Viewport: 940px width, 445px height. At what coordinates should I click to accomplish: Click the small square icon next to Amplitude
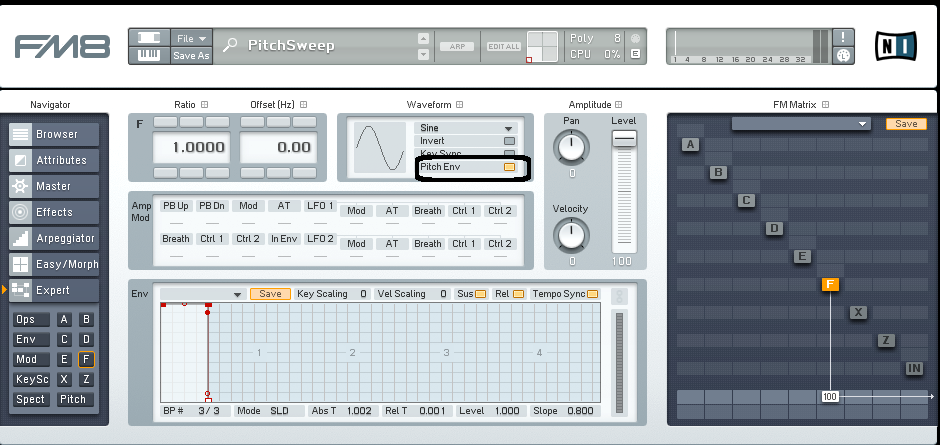coord(619,104)
